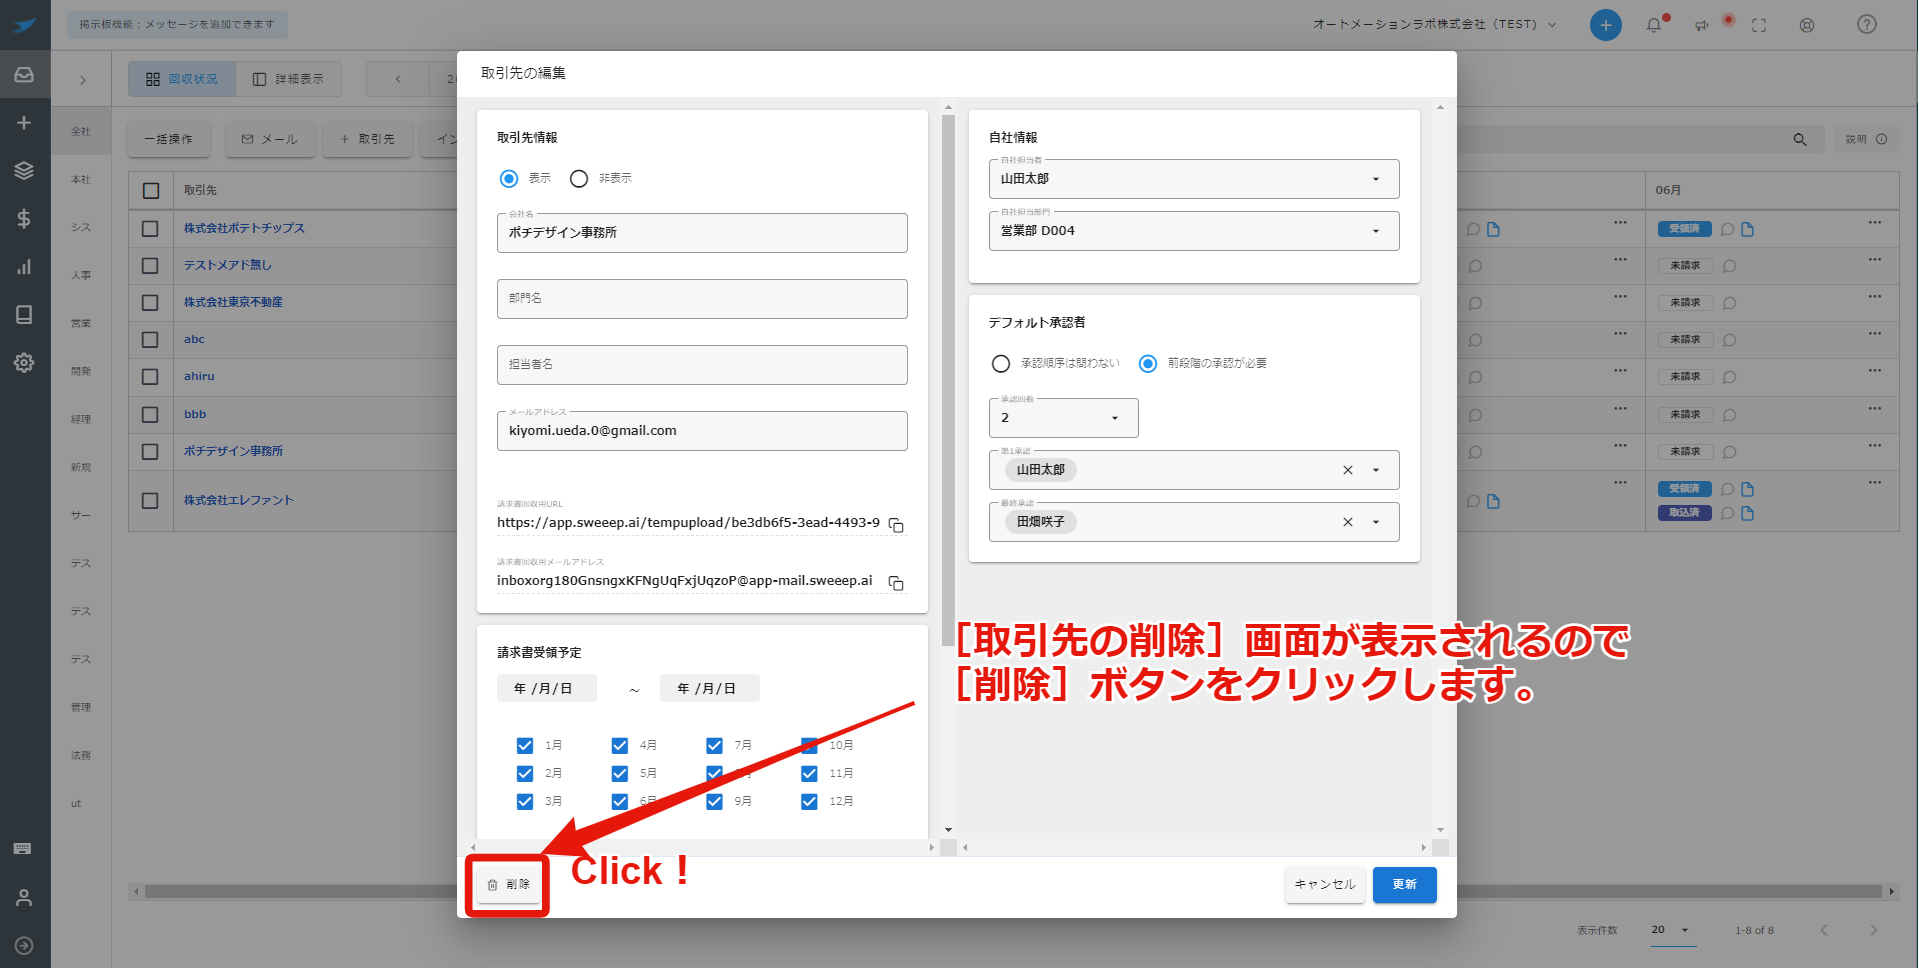Check the box for 株式会社東京不動産 row

point(150,302)
